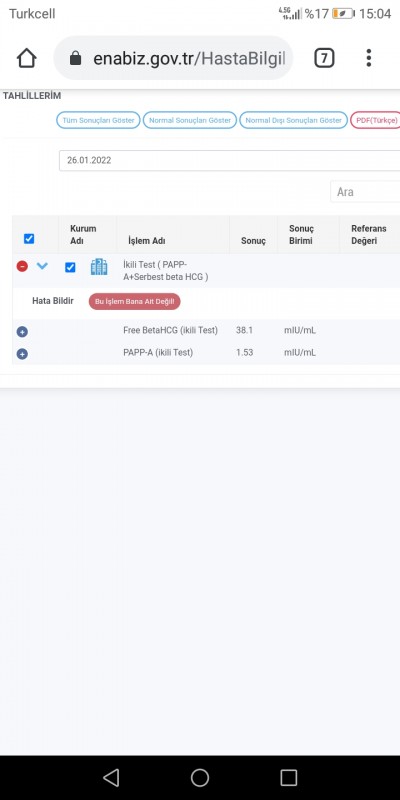Toggle the select-all checkbox in table header
400x800 pixels.
29,238
